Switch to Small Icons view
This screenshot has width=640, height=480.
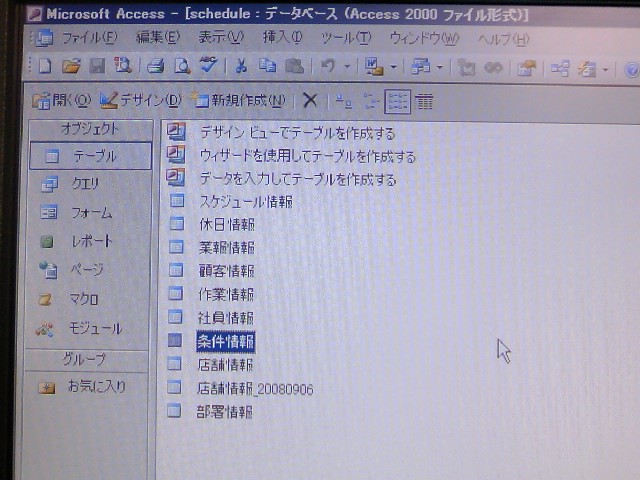[371, 101]
